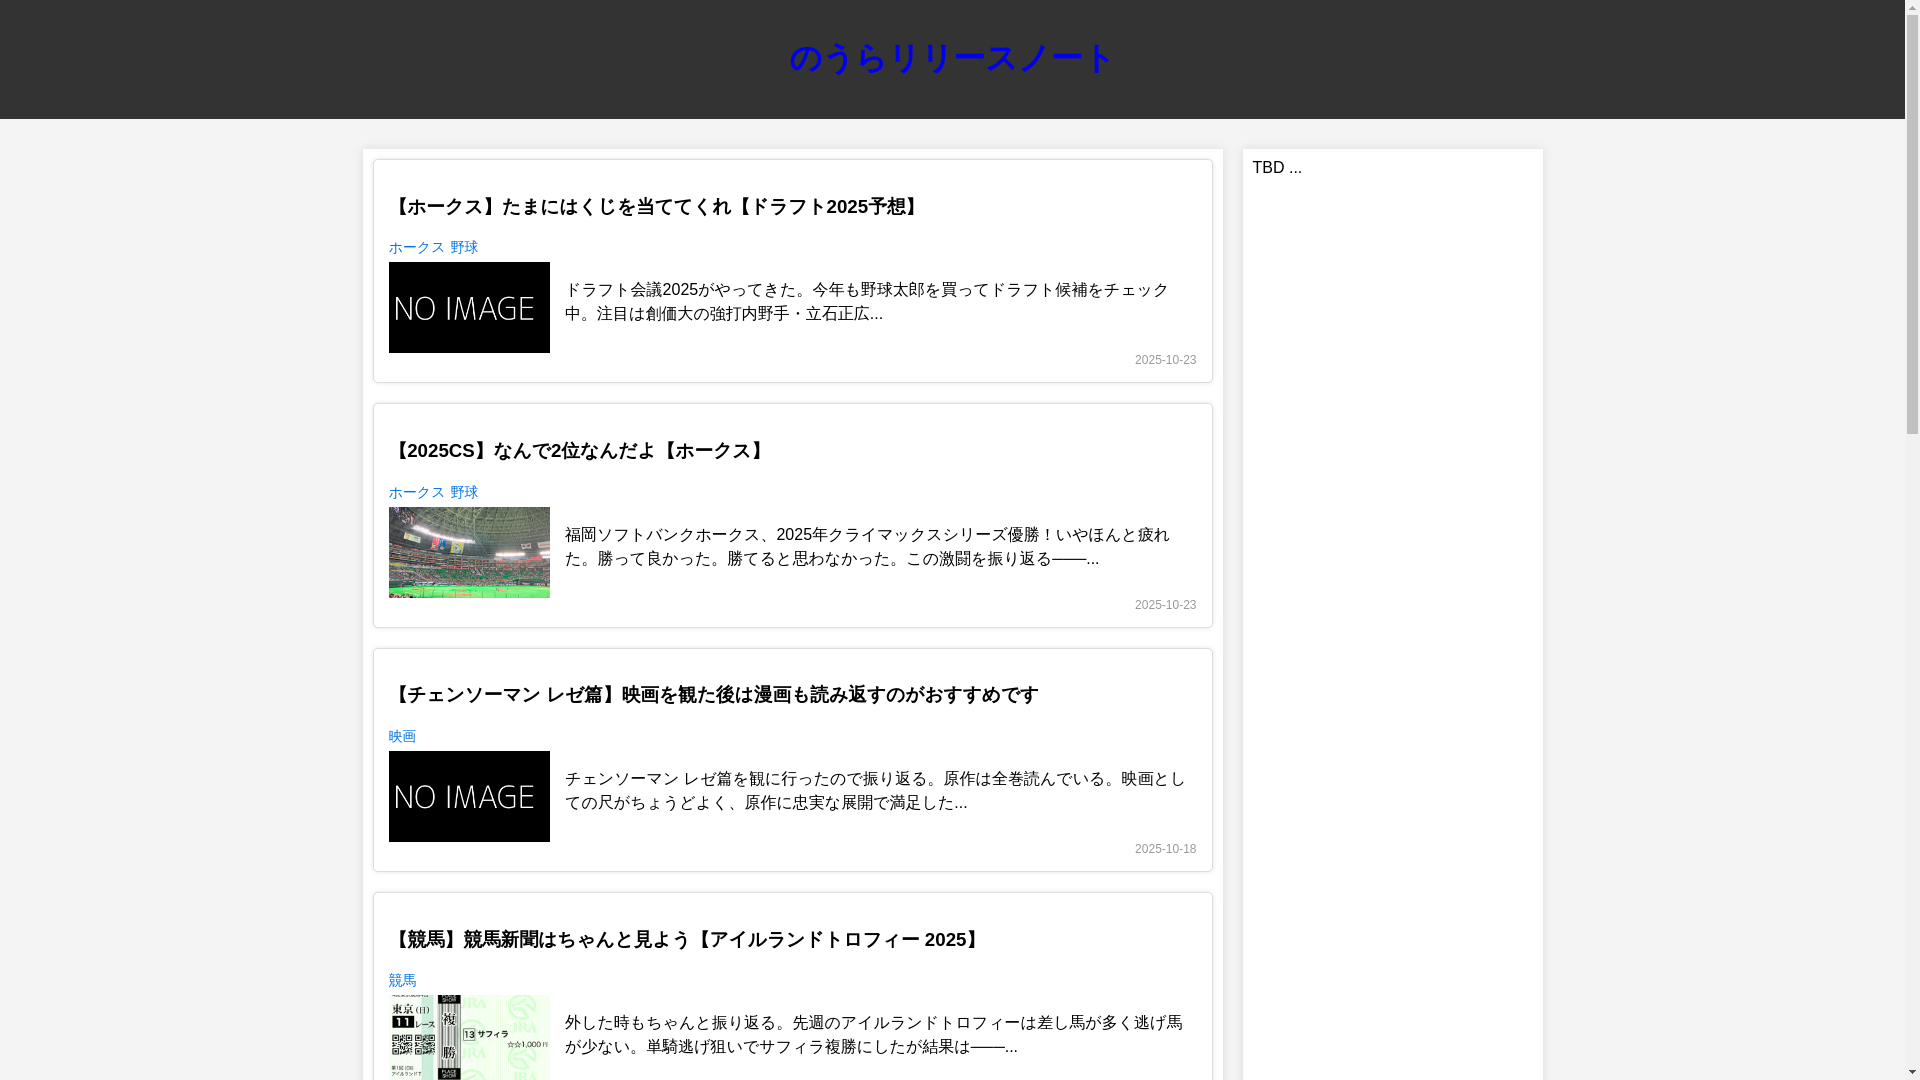This screenshot has width=1920, height=1080.
Task: Click the Chainsaw Man post excerpt text
Action: pyautogui.click(x=874, y=791)
